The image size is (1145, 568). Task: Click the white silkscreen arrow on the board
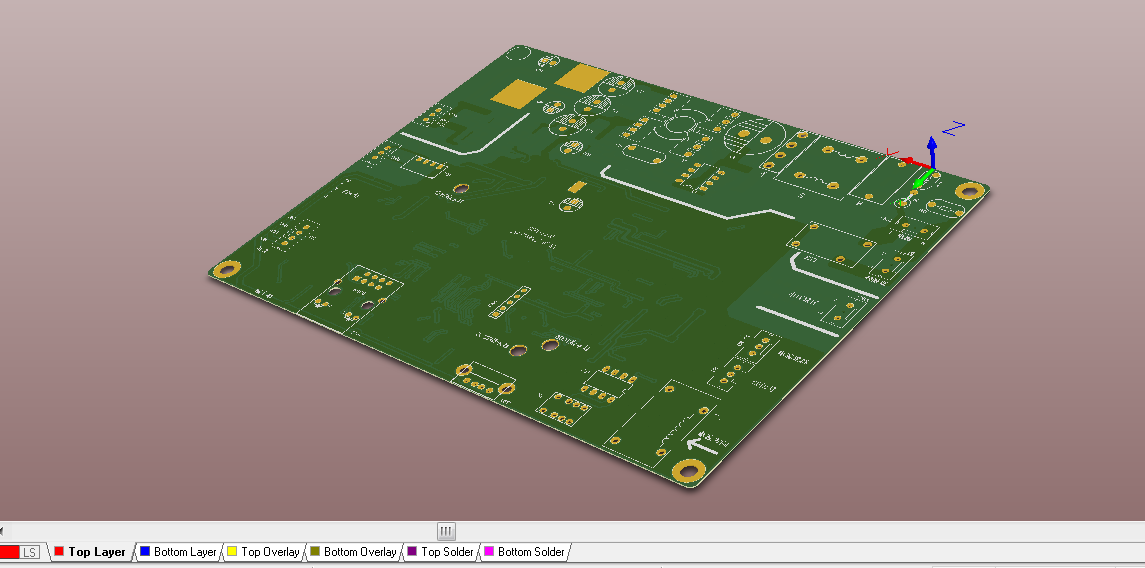[703, 447]
